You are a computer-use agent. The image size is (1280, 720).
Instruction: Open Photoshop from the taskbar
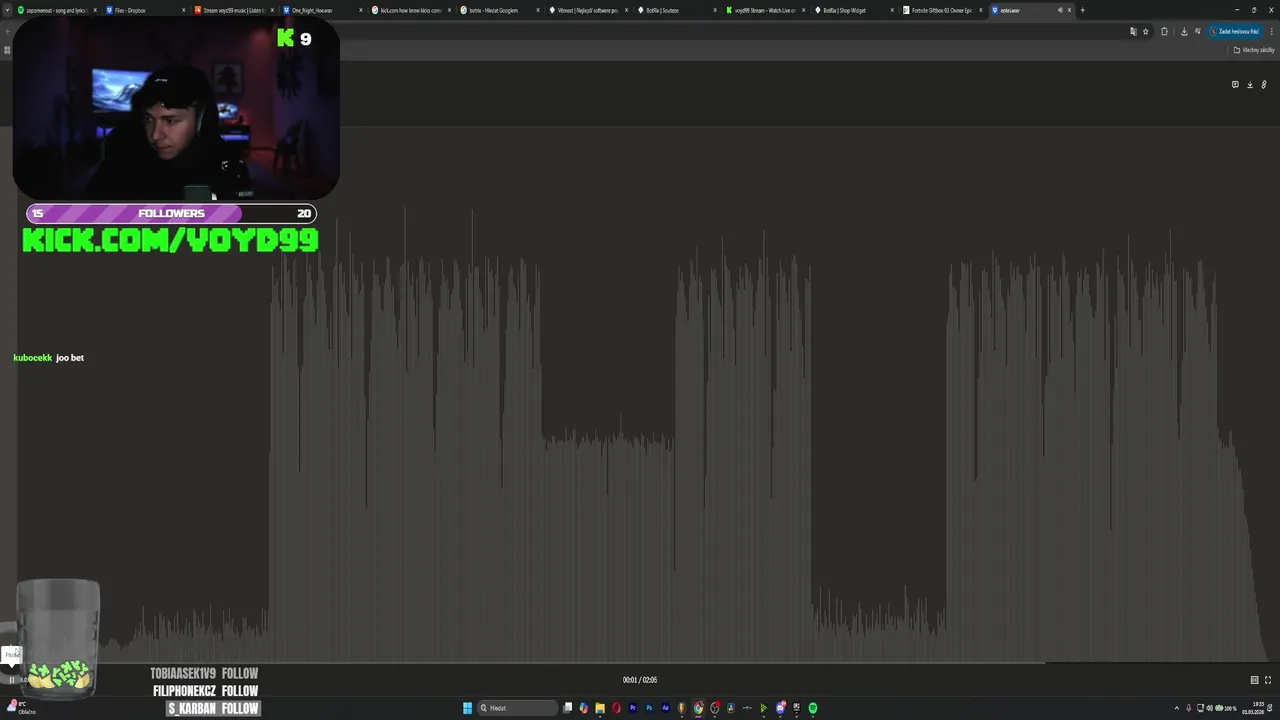tap(649, 708)
